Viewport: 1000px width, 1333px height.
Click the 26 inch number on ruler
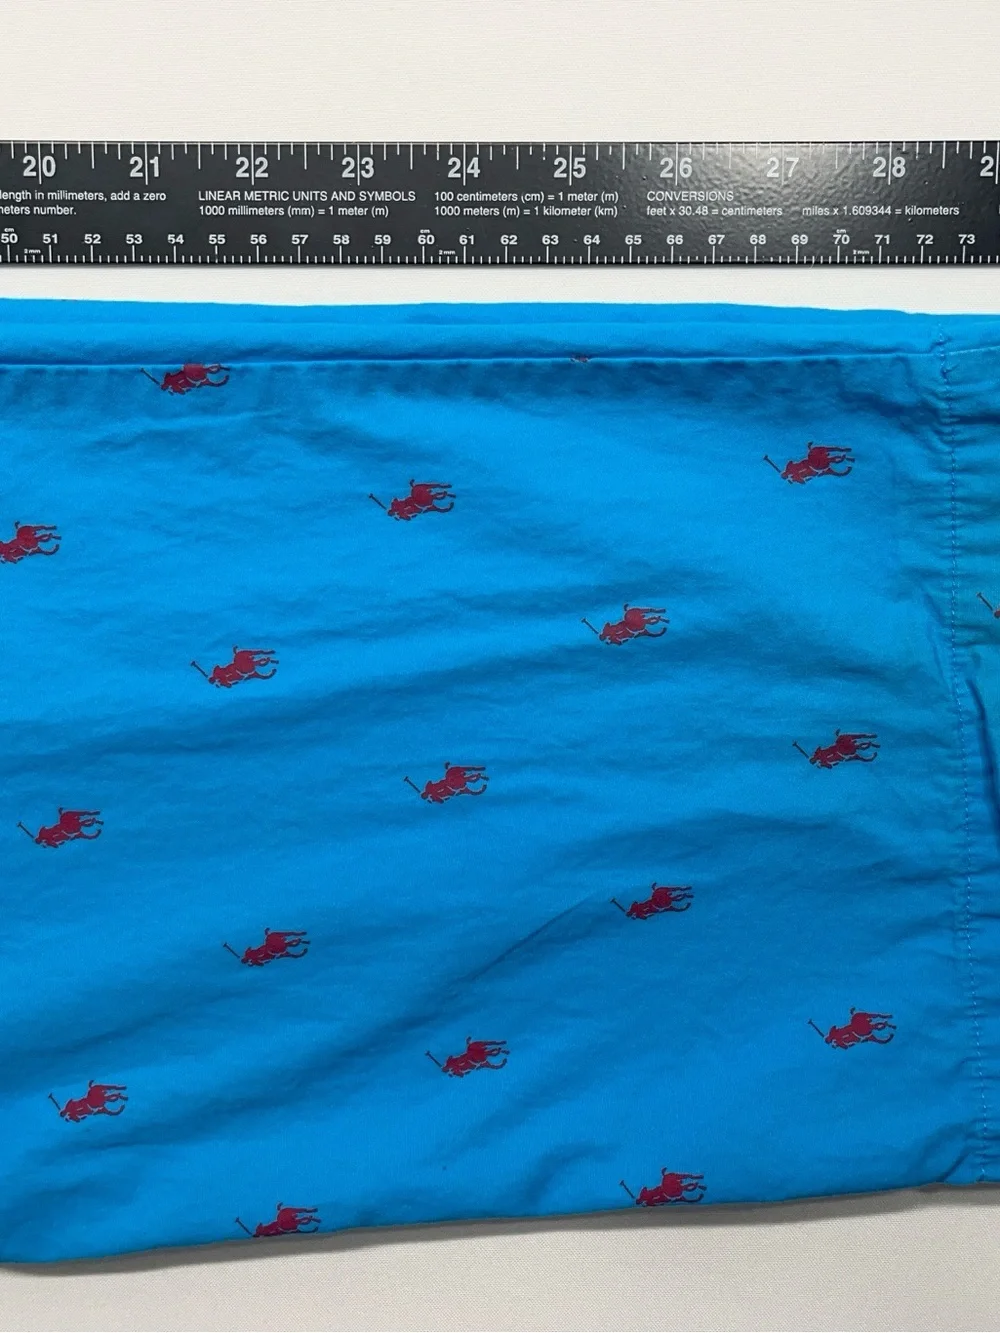pyautogui.click(x=675, y=167)
